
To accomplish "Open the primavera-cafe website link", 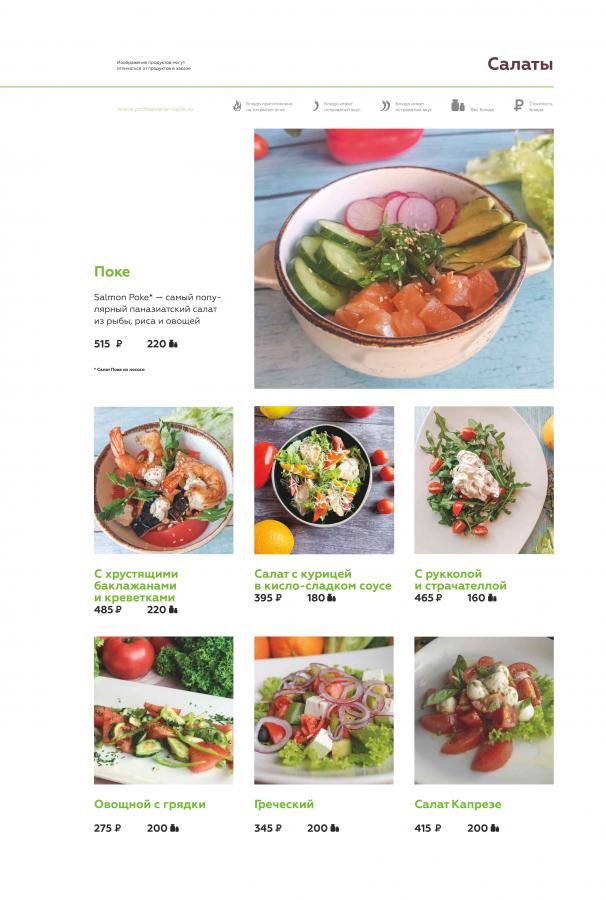I will click(156, 108).
